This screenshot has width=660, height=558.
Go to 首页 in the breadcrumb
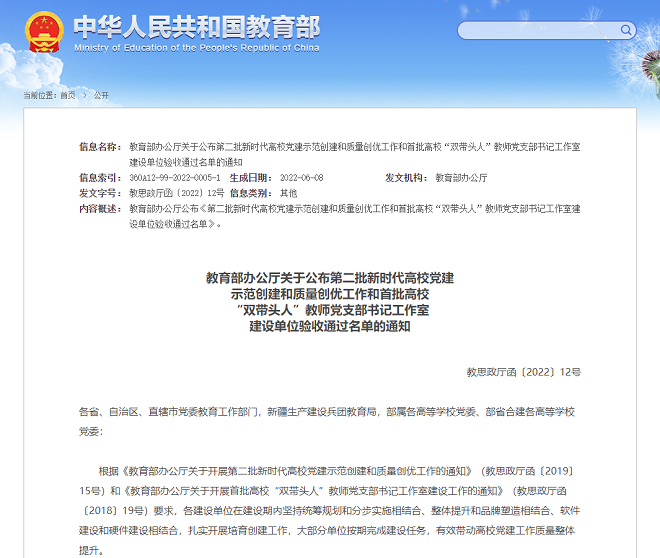coord(68,95)
